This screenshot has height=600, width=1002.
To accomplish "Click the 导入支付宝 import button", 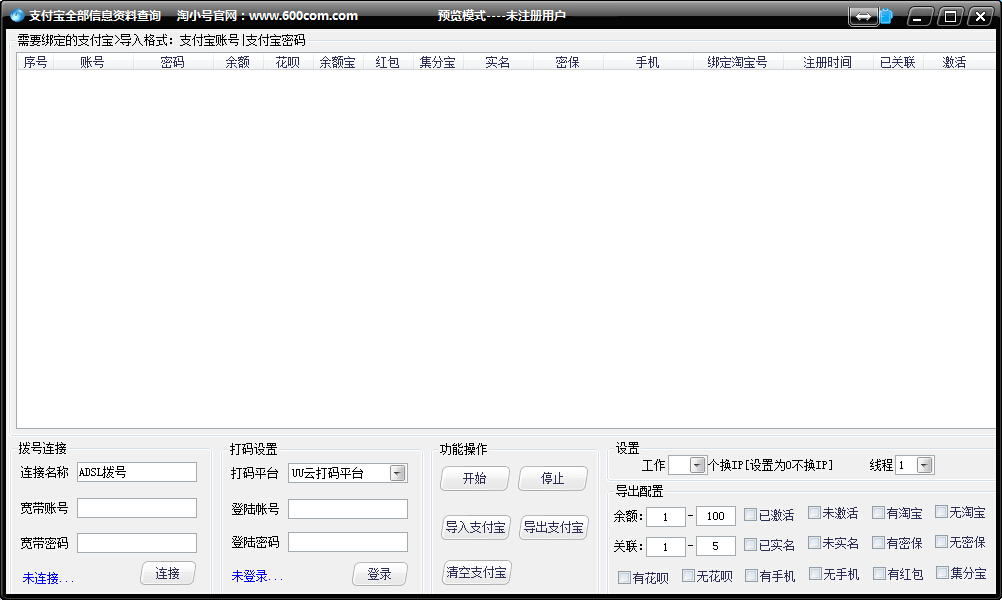I will [x=475, y=528].
